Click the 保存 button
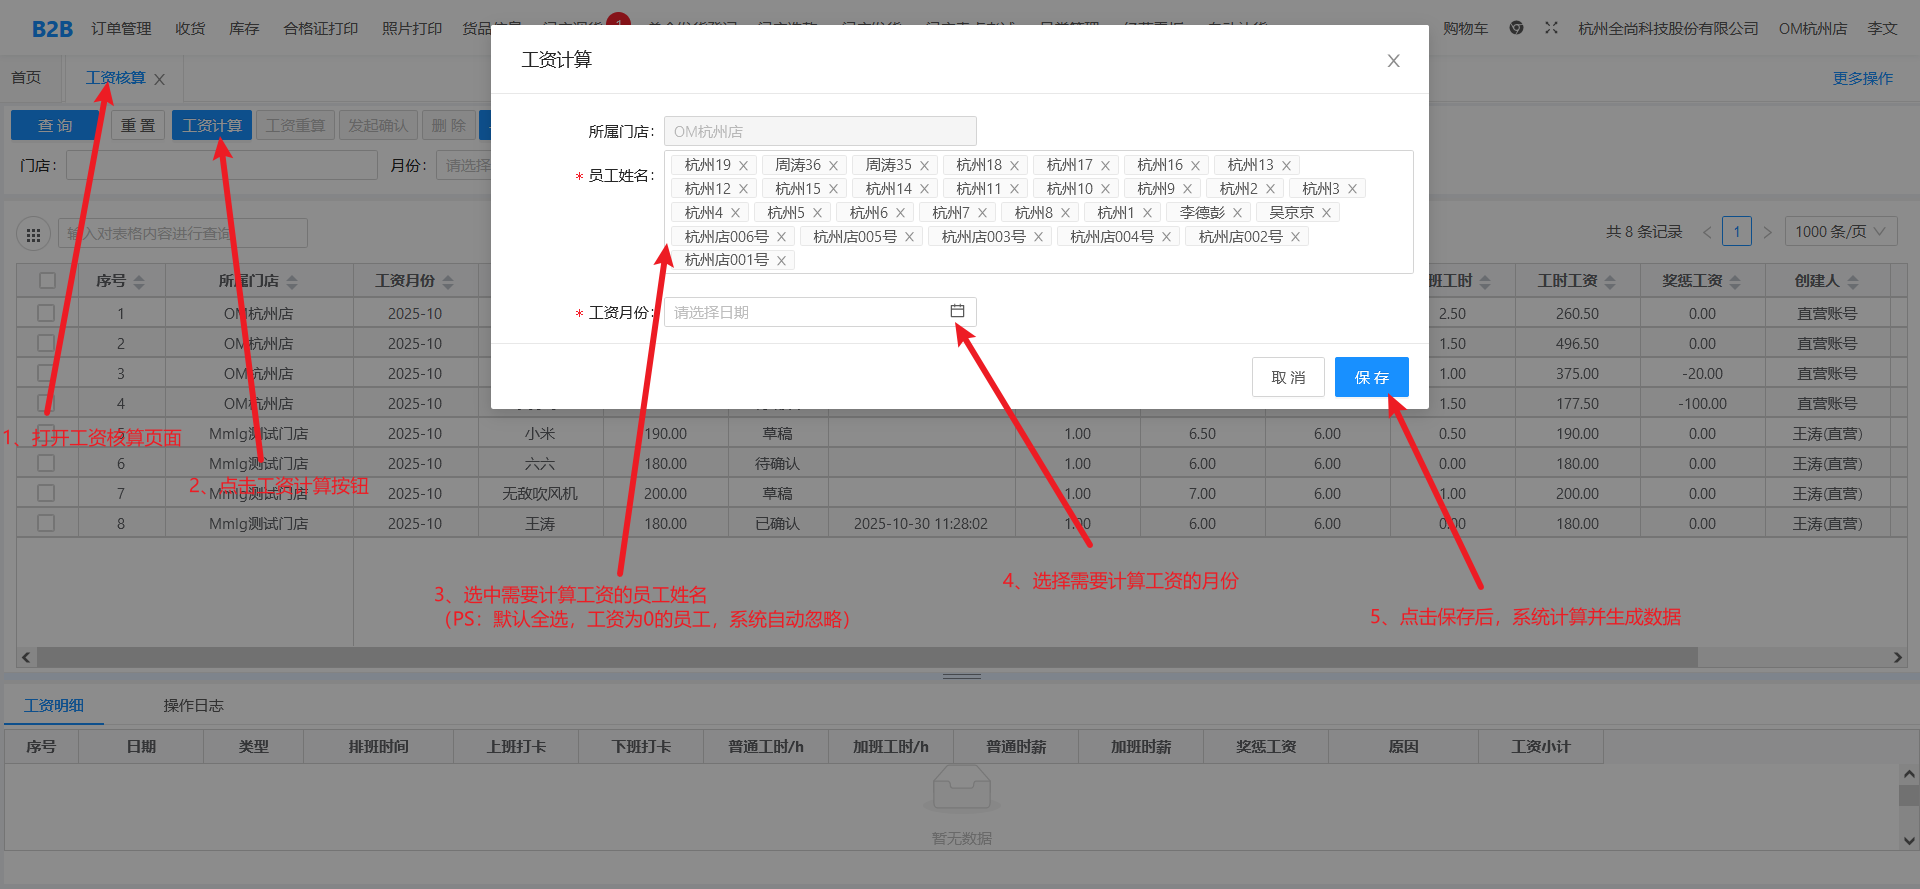The image size is (1920, 889). pyautogui.click(x=1371, y=377)
